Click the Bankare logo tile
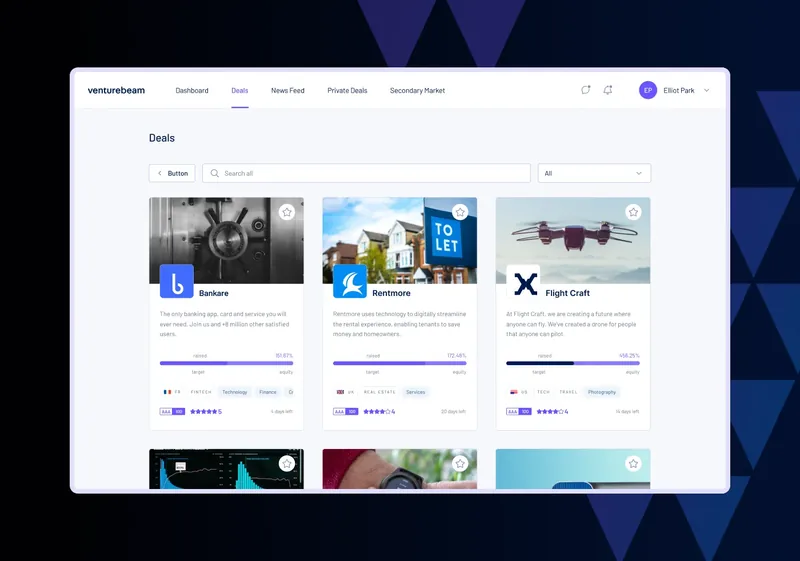The image size is (800, 561). tap(177, 281)
